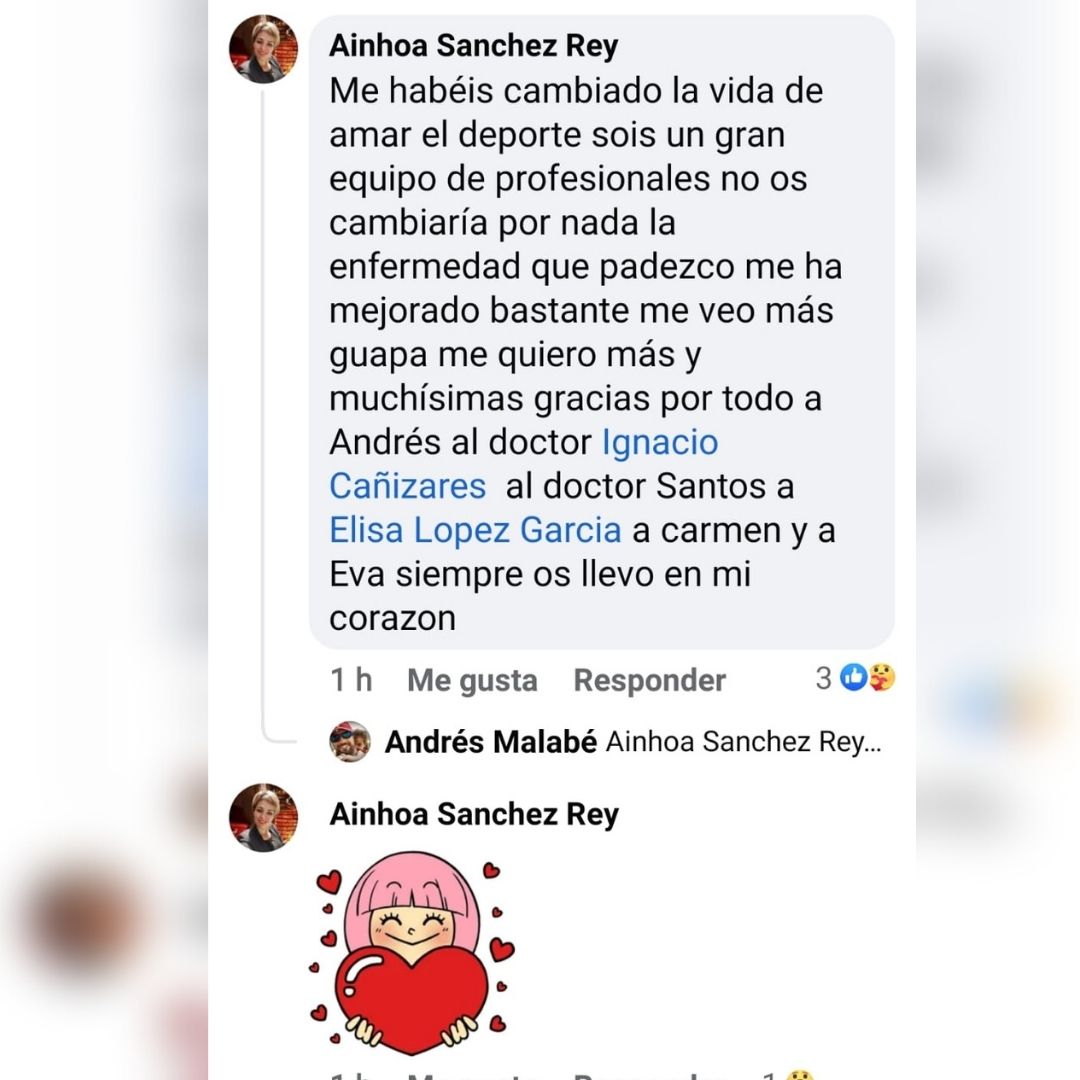Click 'Responder' under the first comment
Screen dimensions: 1080x1080
coord(650,681)
